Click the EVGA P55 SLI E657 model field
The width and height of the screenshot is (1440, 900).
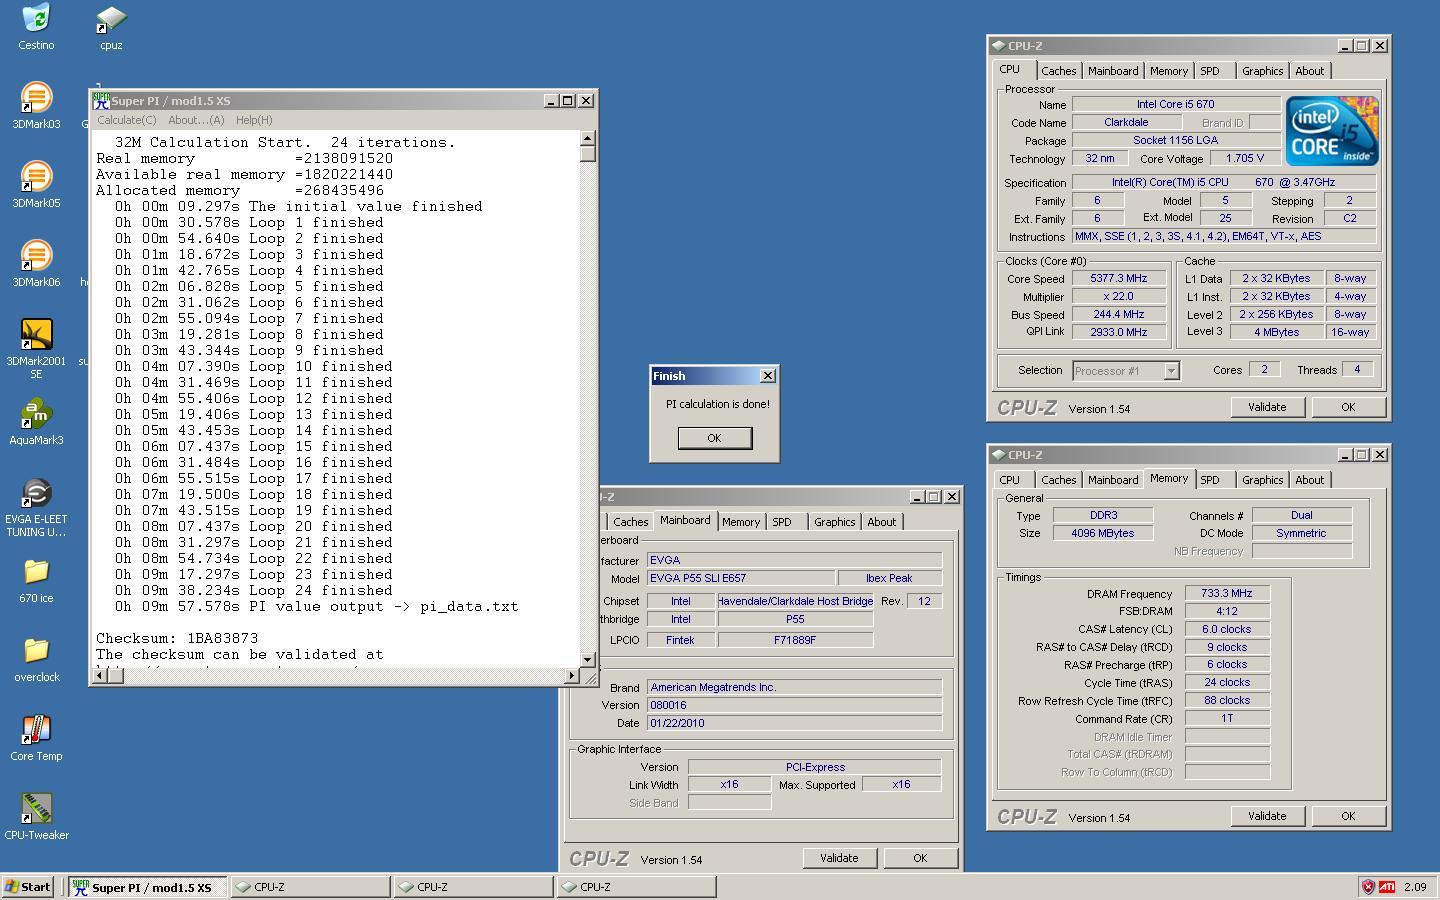coord(741,579)
